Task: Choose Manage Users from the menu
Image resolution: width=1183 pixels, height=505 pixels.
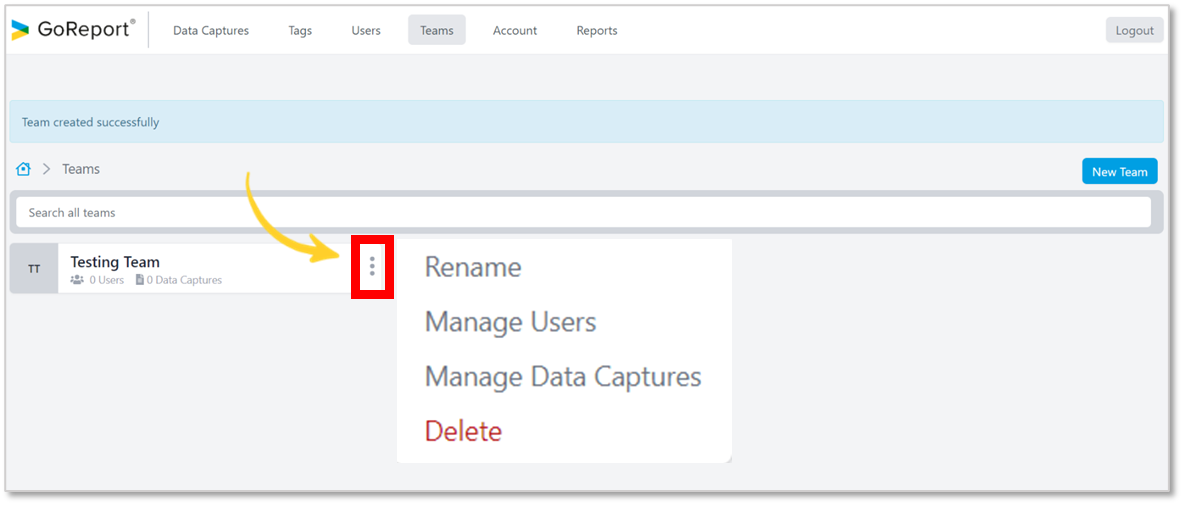Action: (510, 322)
